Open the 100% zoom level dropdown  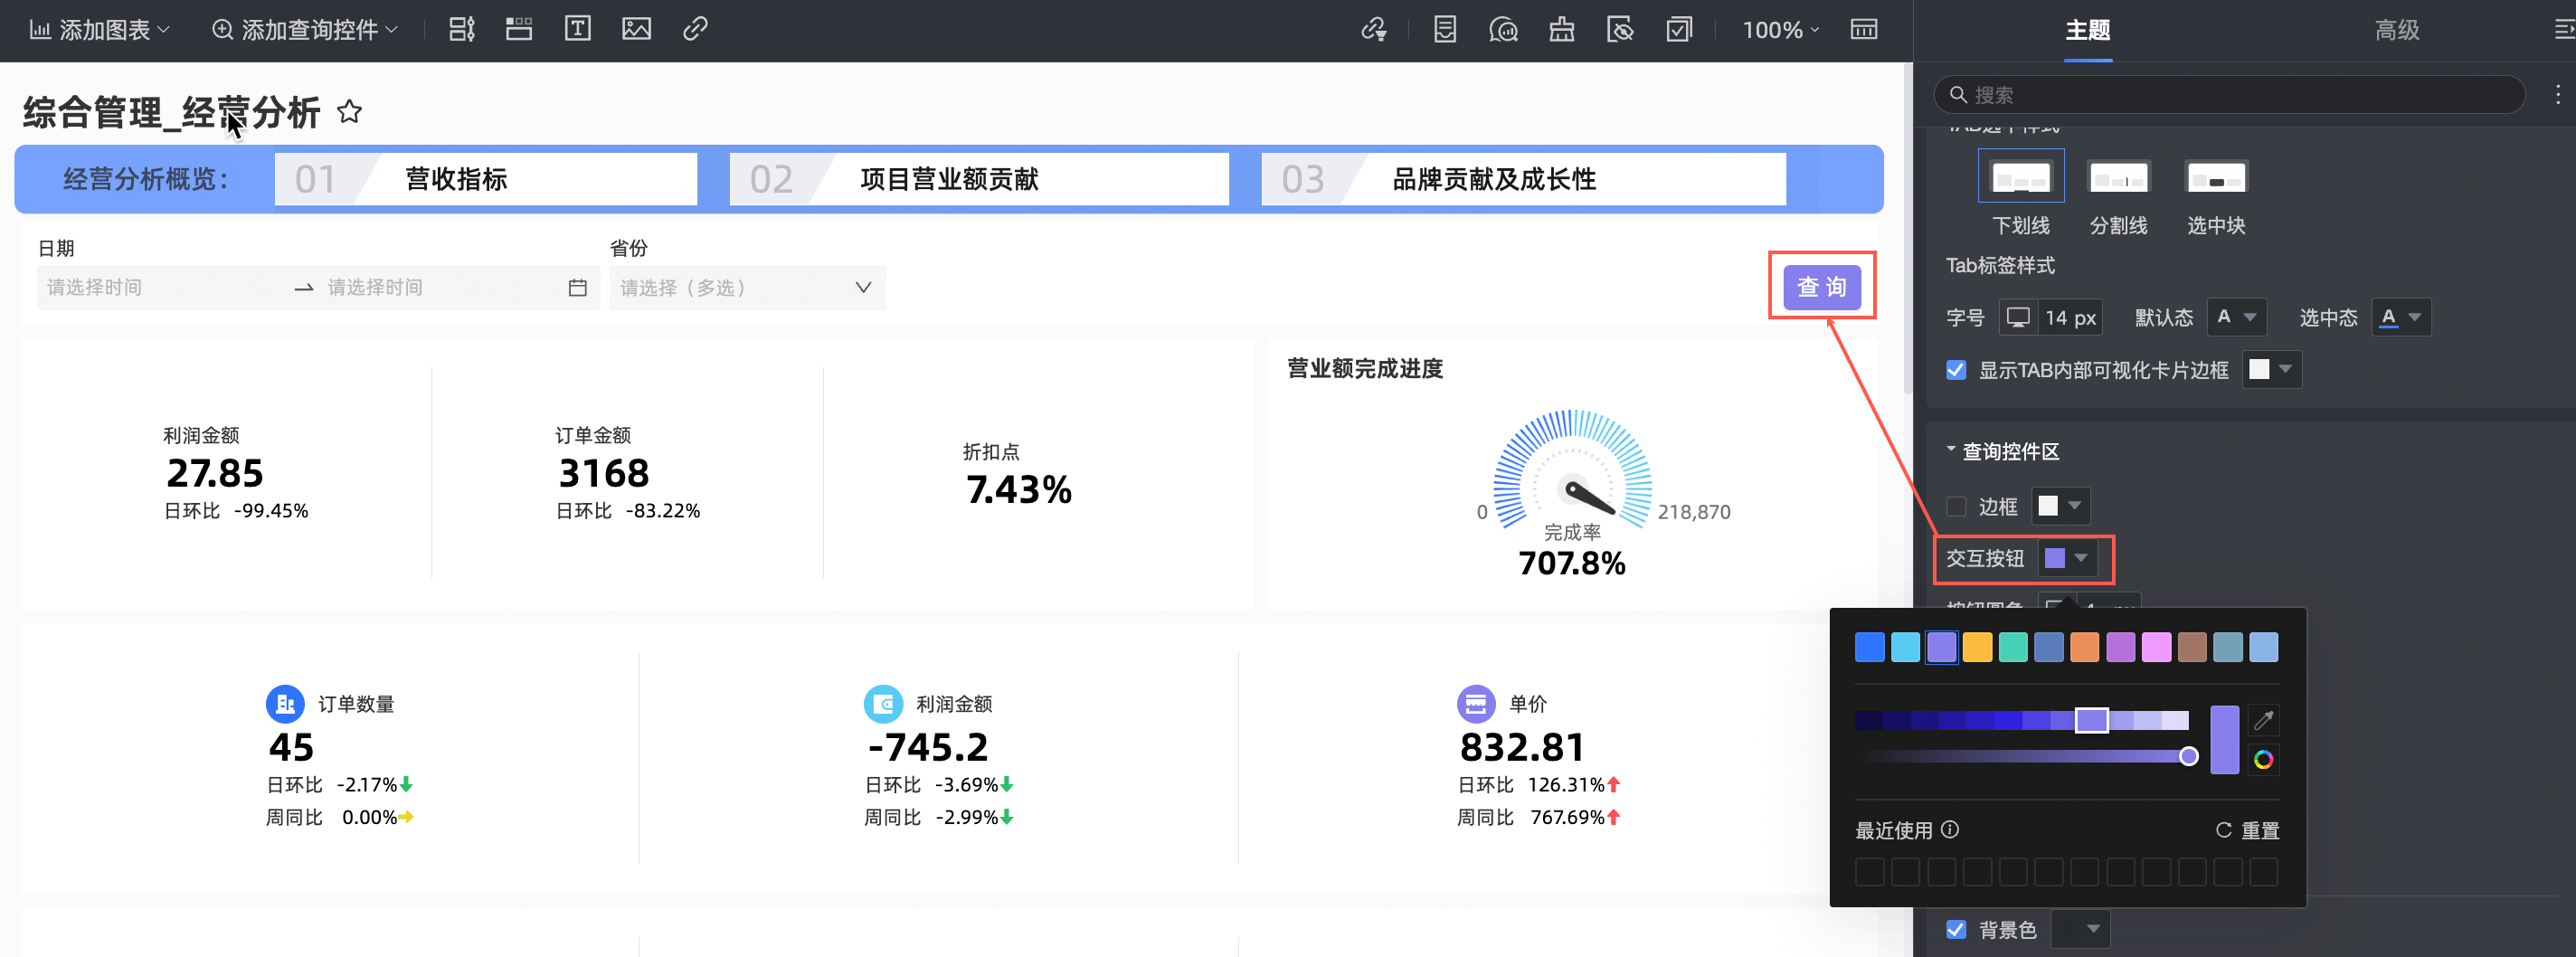coord(1780,30)
